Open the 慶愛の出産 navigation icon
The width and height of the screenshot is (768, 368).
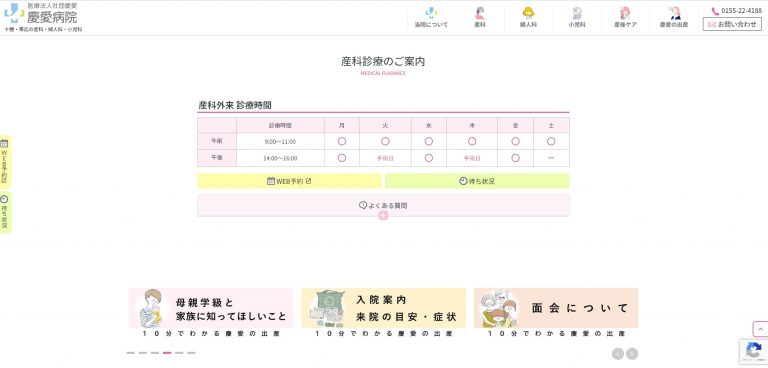coord(673,18)
